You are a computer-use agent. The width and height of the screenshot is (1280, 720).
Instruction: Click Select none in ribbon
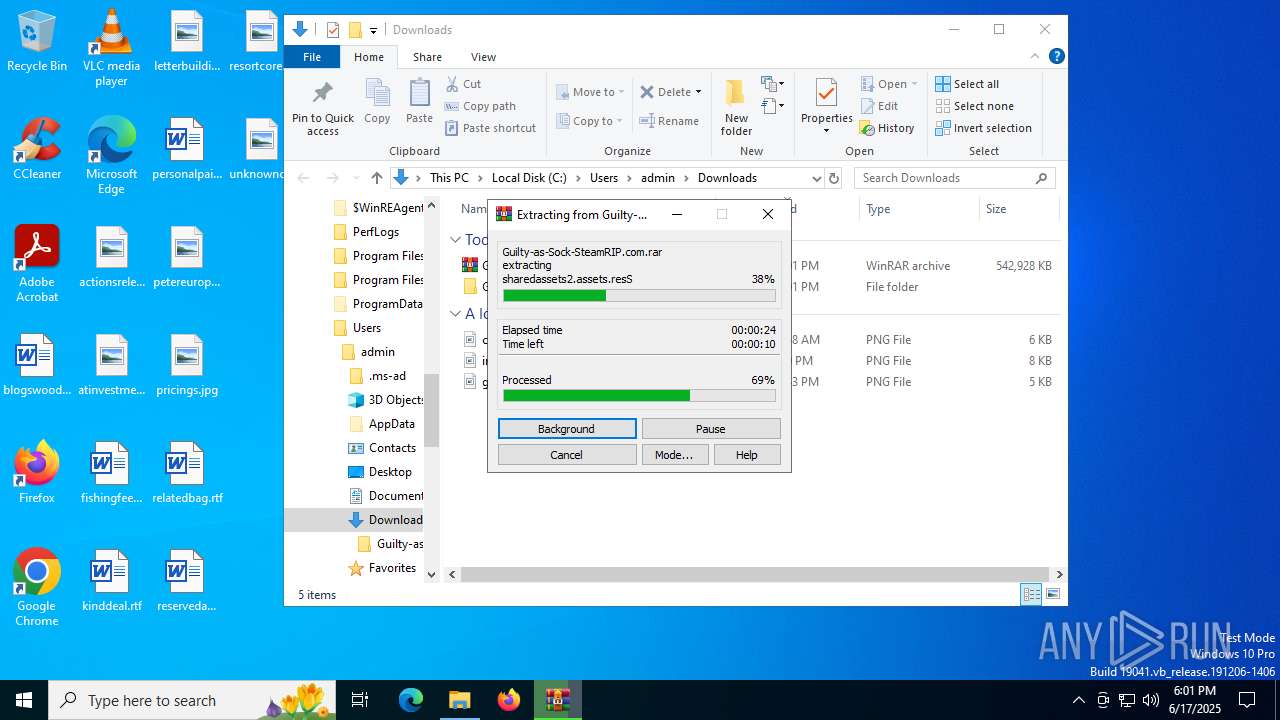(x=975, y=106)
